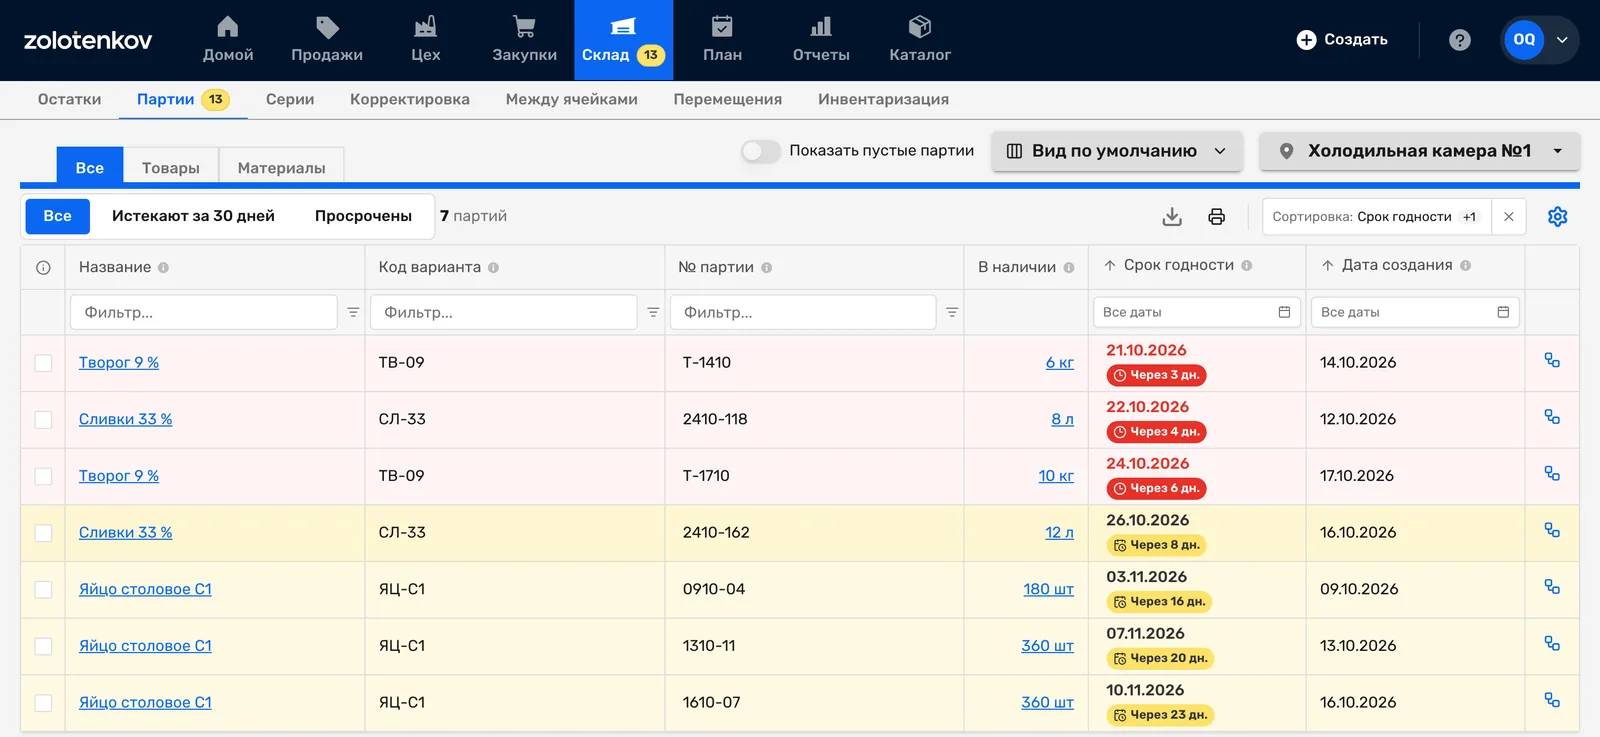
Task: Switch to the Инвентаризация tab
Action: [x=883, y=99]
